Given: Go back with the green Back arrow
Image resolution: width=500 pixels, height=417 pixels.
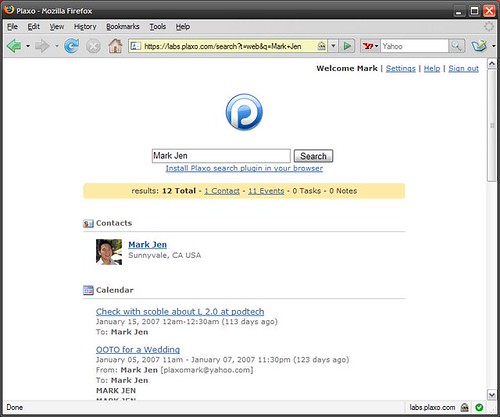Looking at the screenshot, I should [x=14, y=46].
